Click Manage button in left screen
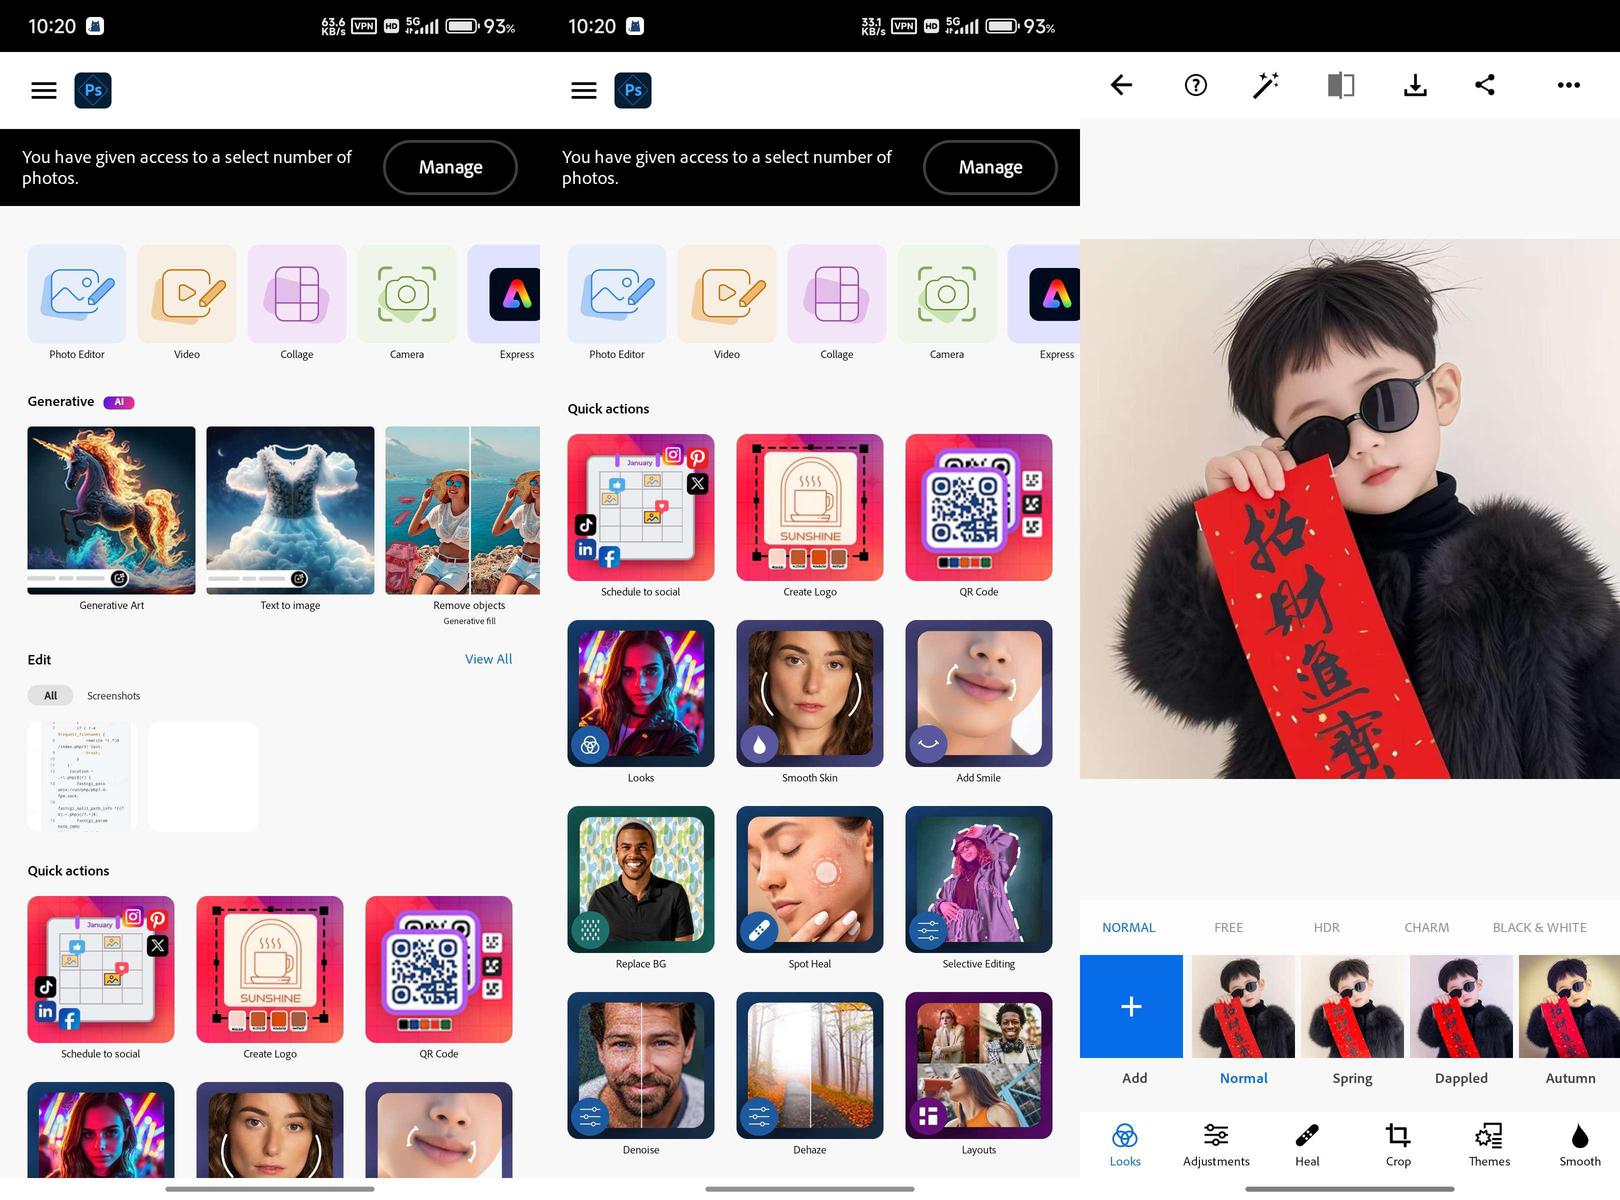Image resolution: width=1620 pixels, height=1200 pixels. [x=450, y=167]
